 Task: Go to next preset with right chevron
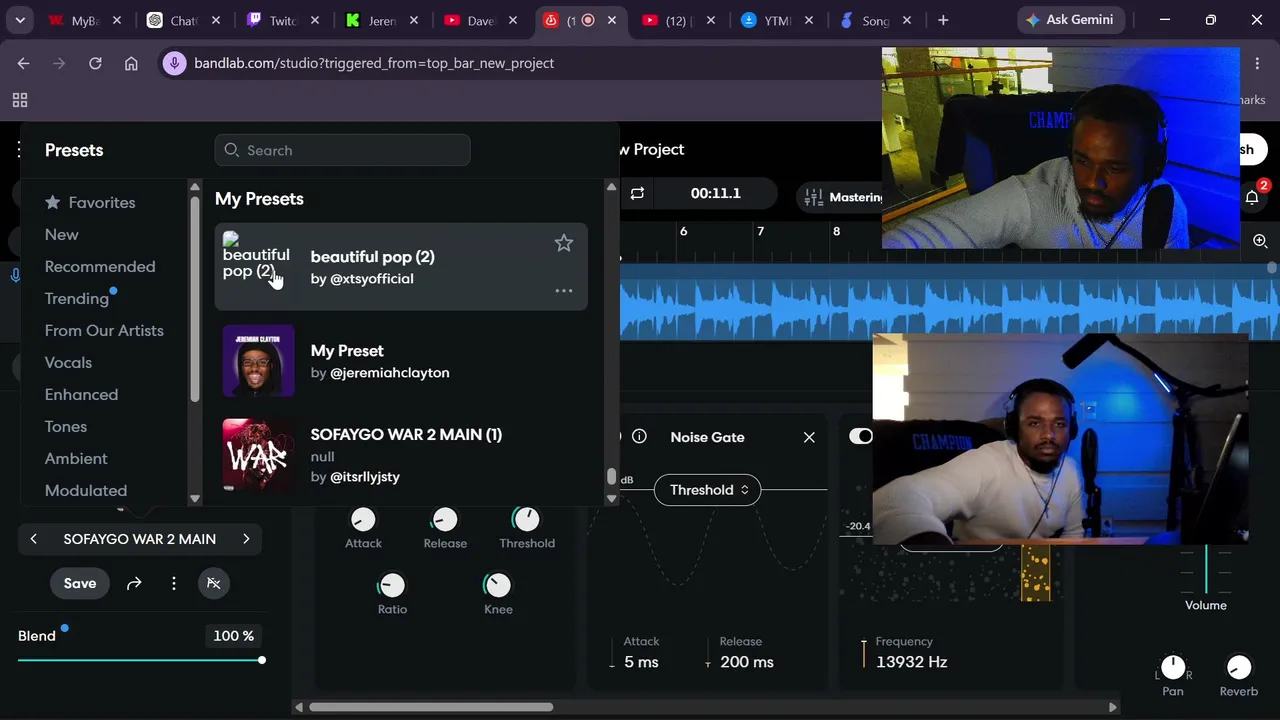(x=246, y=539)
